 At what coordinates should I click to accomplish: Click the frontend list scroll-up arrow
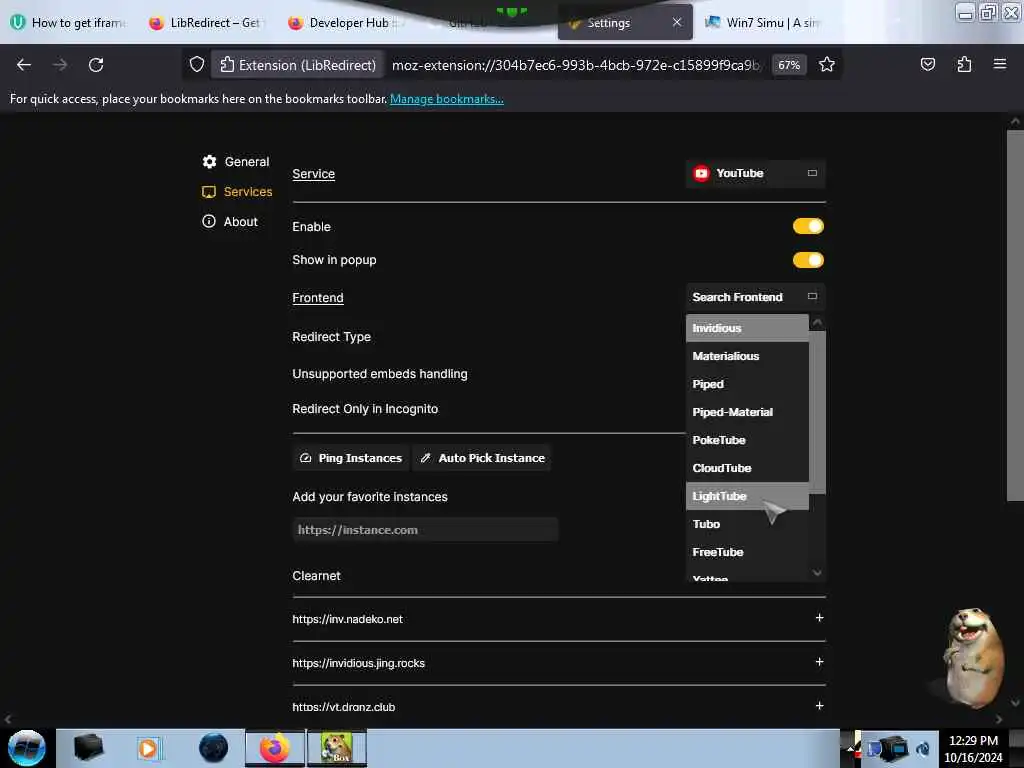pyautogui.click(x=817, y=322)
